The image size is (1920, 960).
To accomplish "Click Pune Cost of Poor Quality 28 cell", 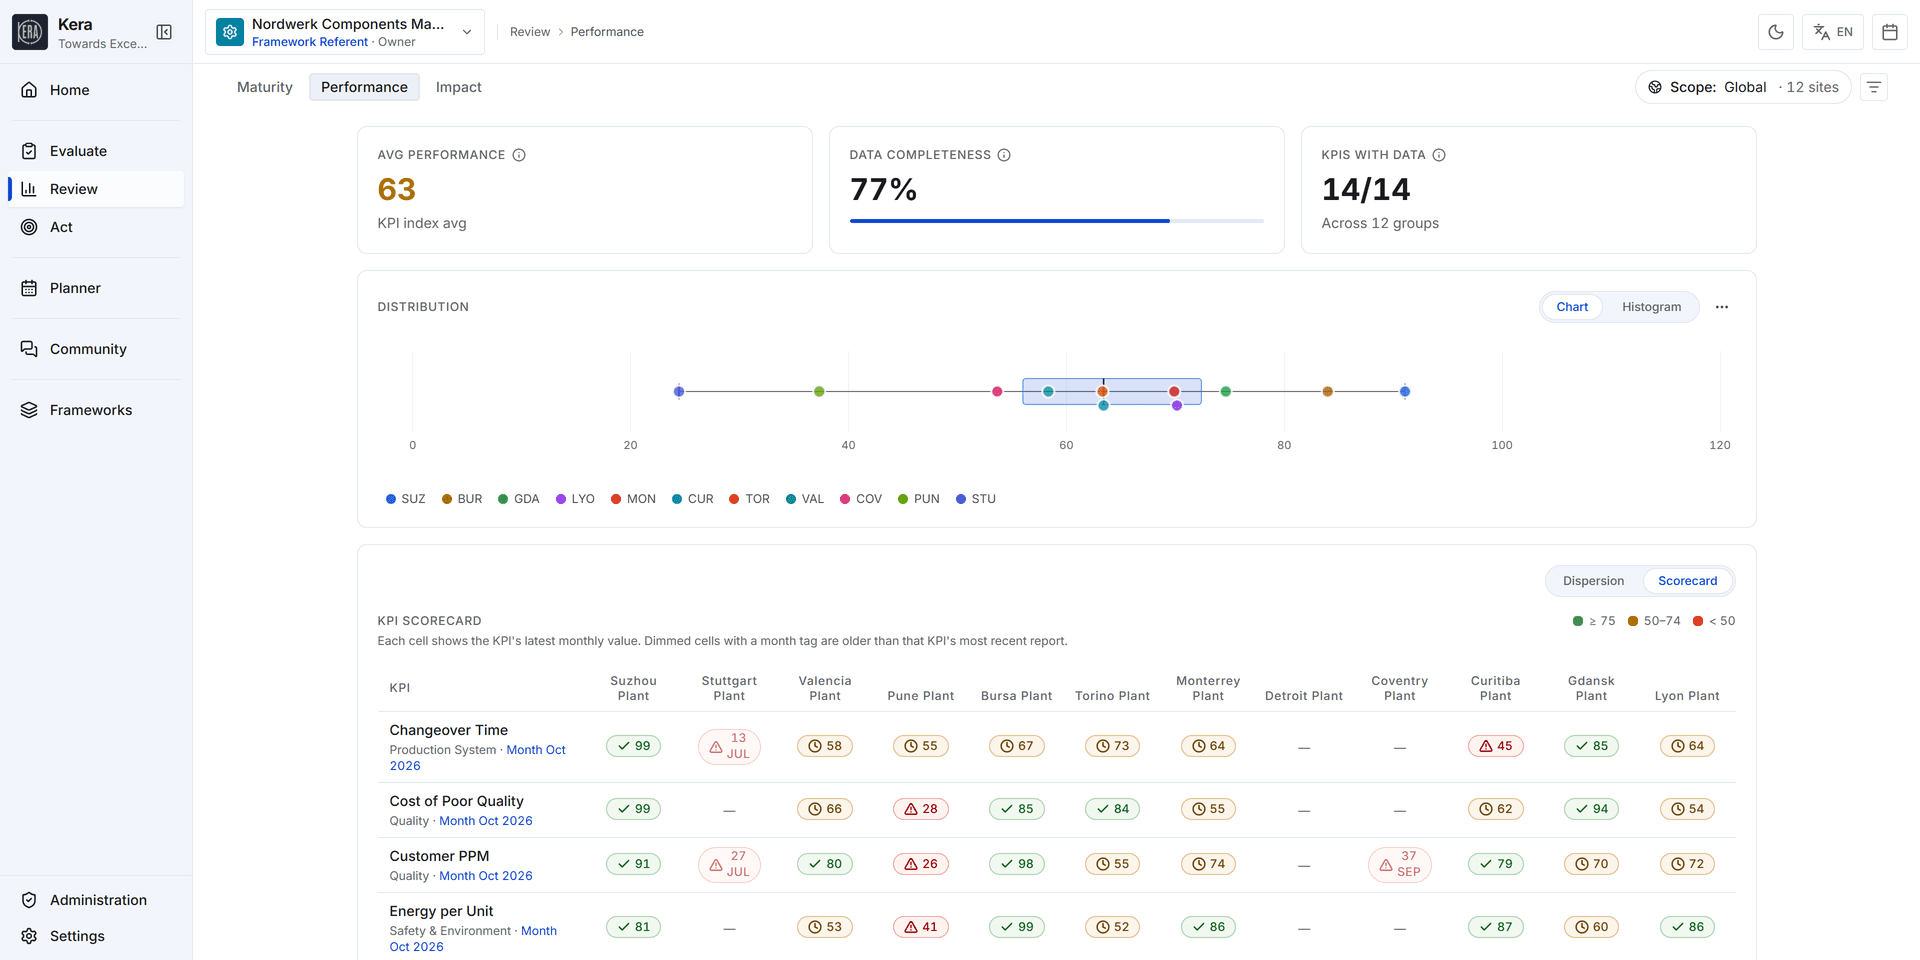I will (921, 809).
